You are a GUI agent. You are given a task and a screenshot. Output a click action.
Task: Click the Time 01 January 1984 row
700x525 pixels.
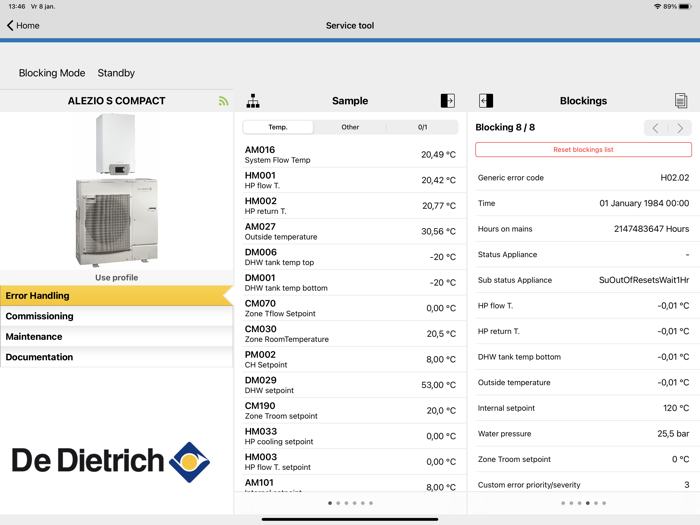point(583,203)
